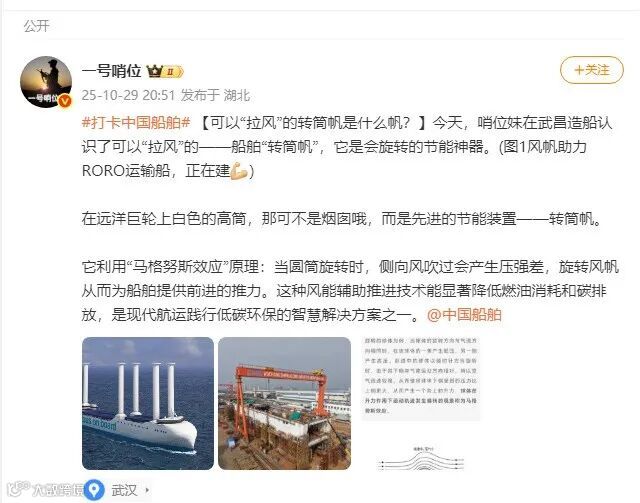Open the shipyard gantry crane photo
640x503 pixels.
[x=284, y=403]
